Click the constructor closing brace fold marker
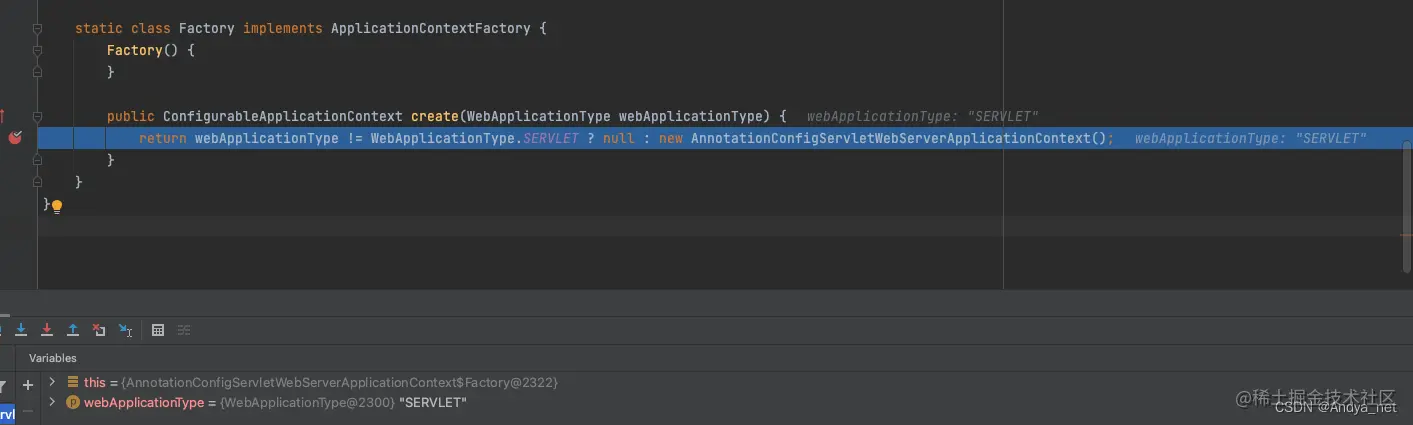Screen dimensions: 1413x425 37,72
